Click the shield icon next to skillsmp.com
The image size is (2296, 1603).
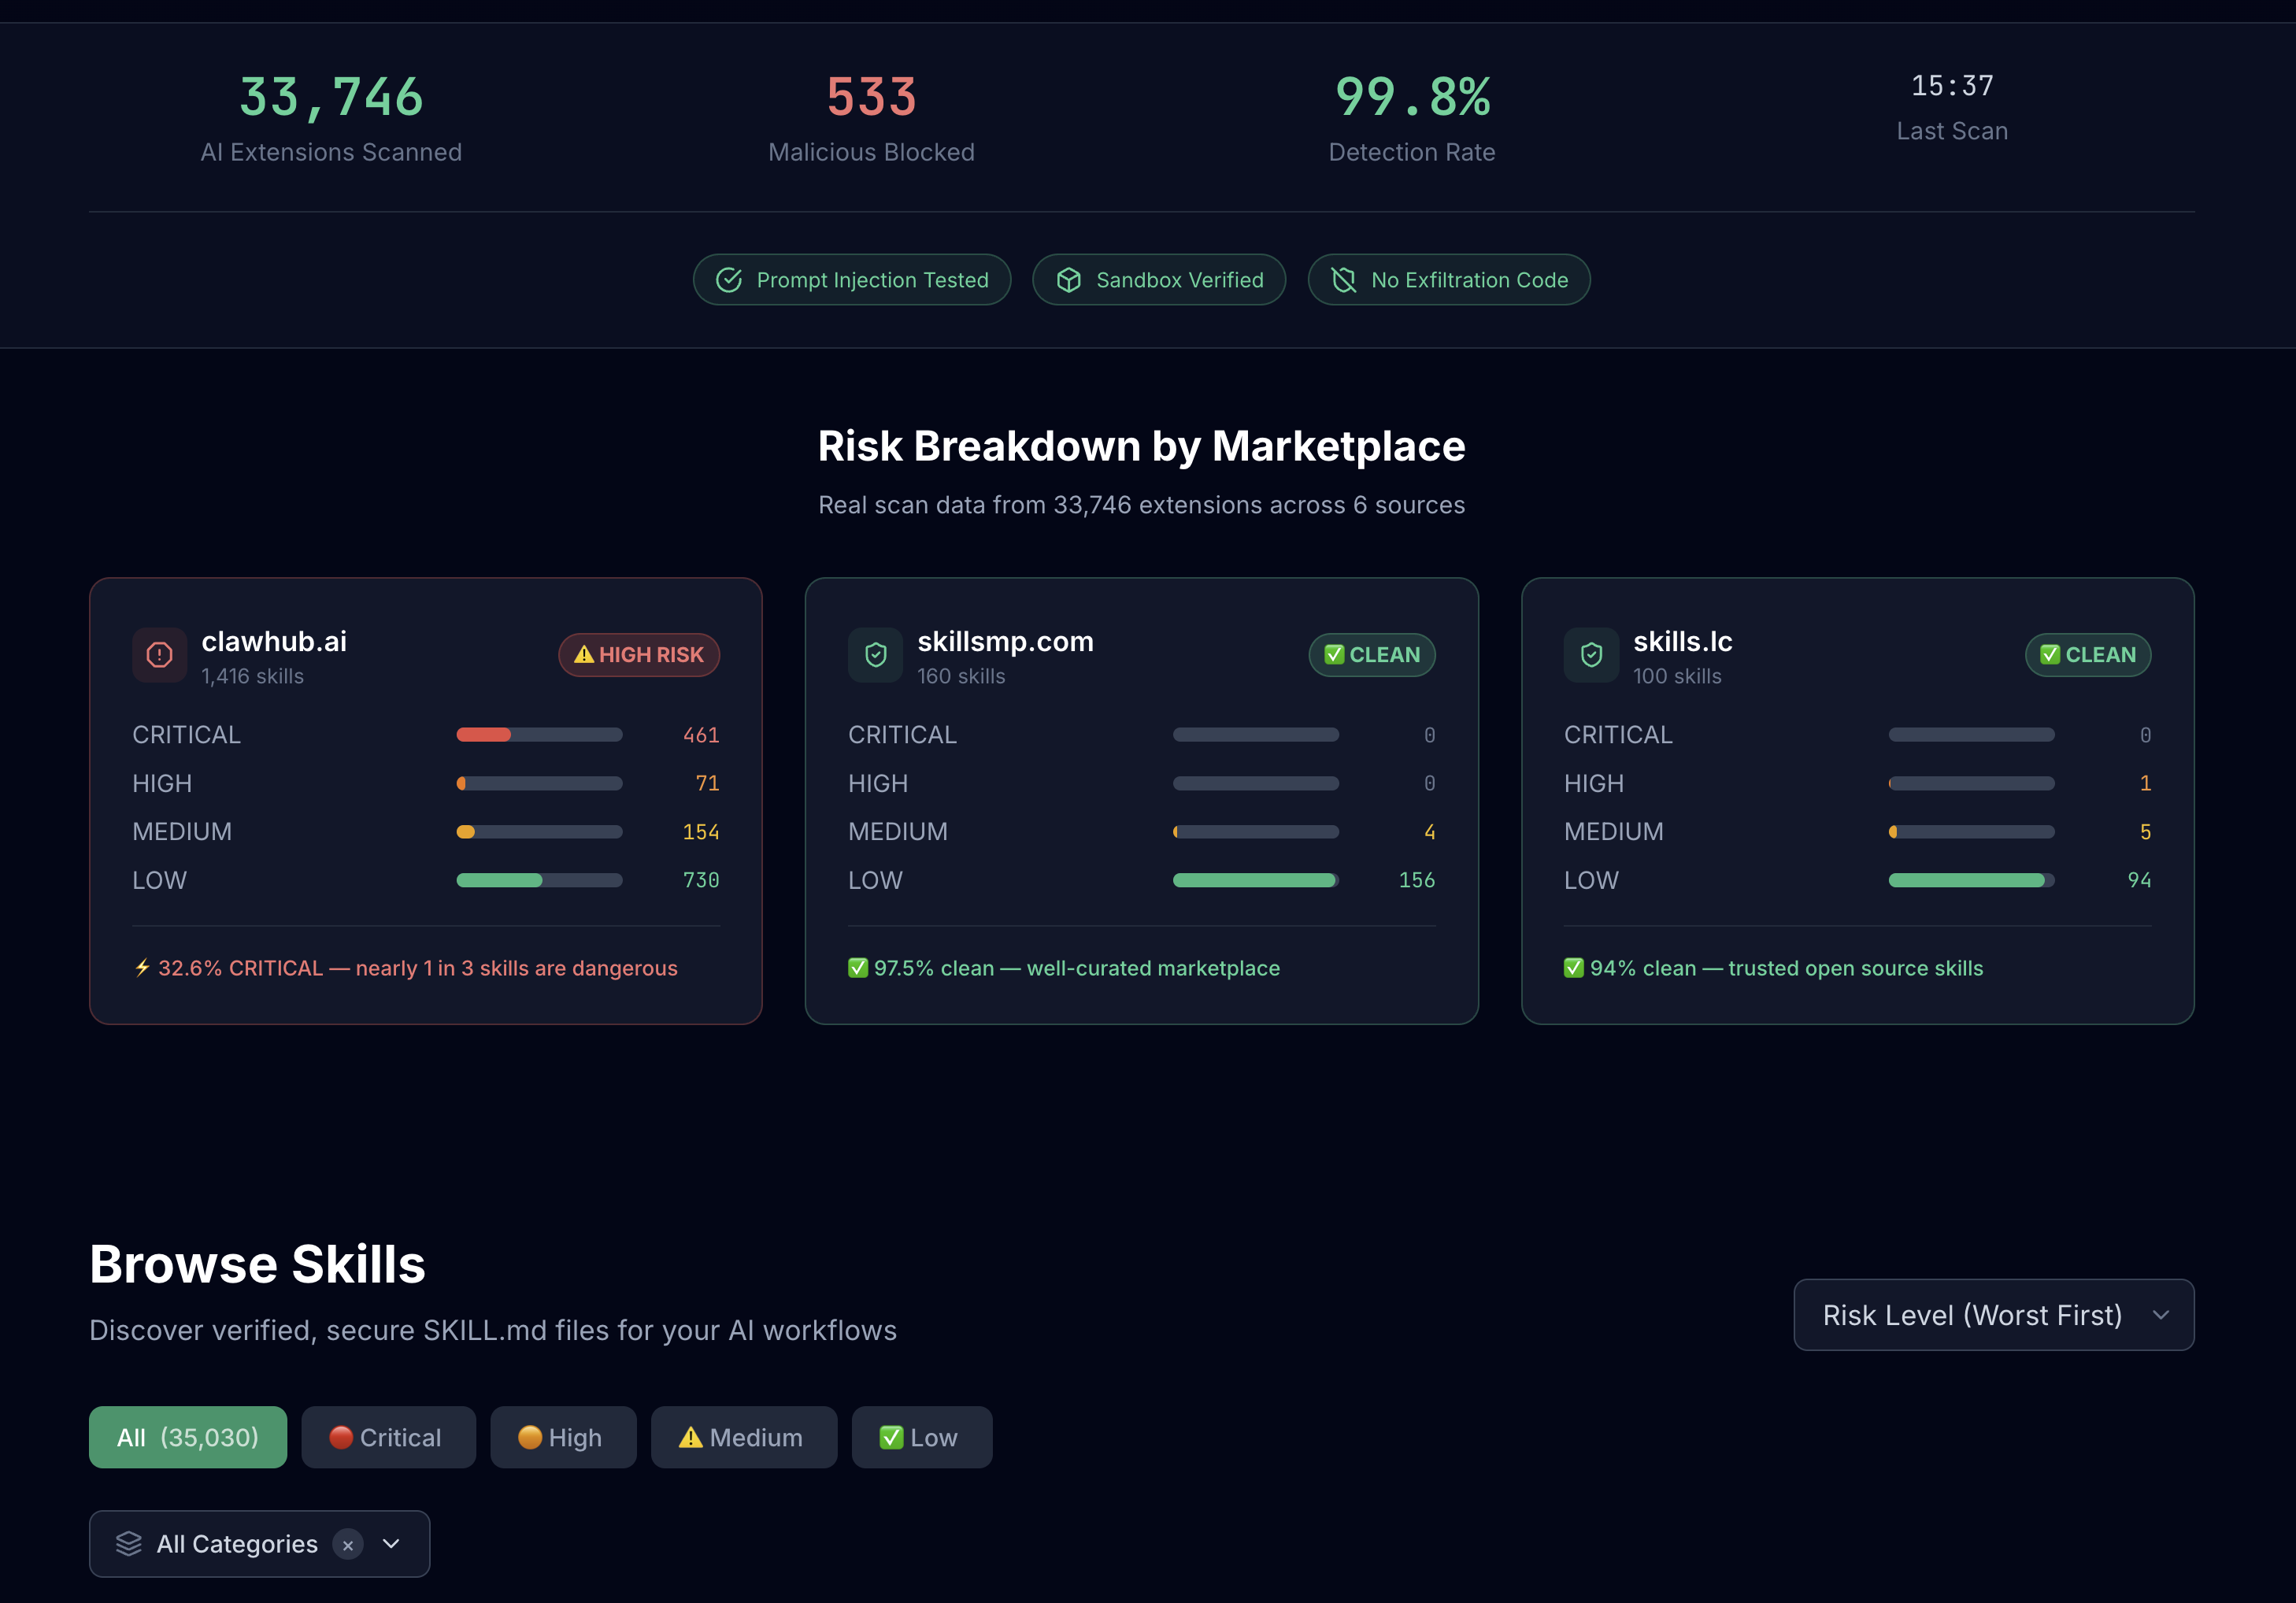(x=875, y=655)
